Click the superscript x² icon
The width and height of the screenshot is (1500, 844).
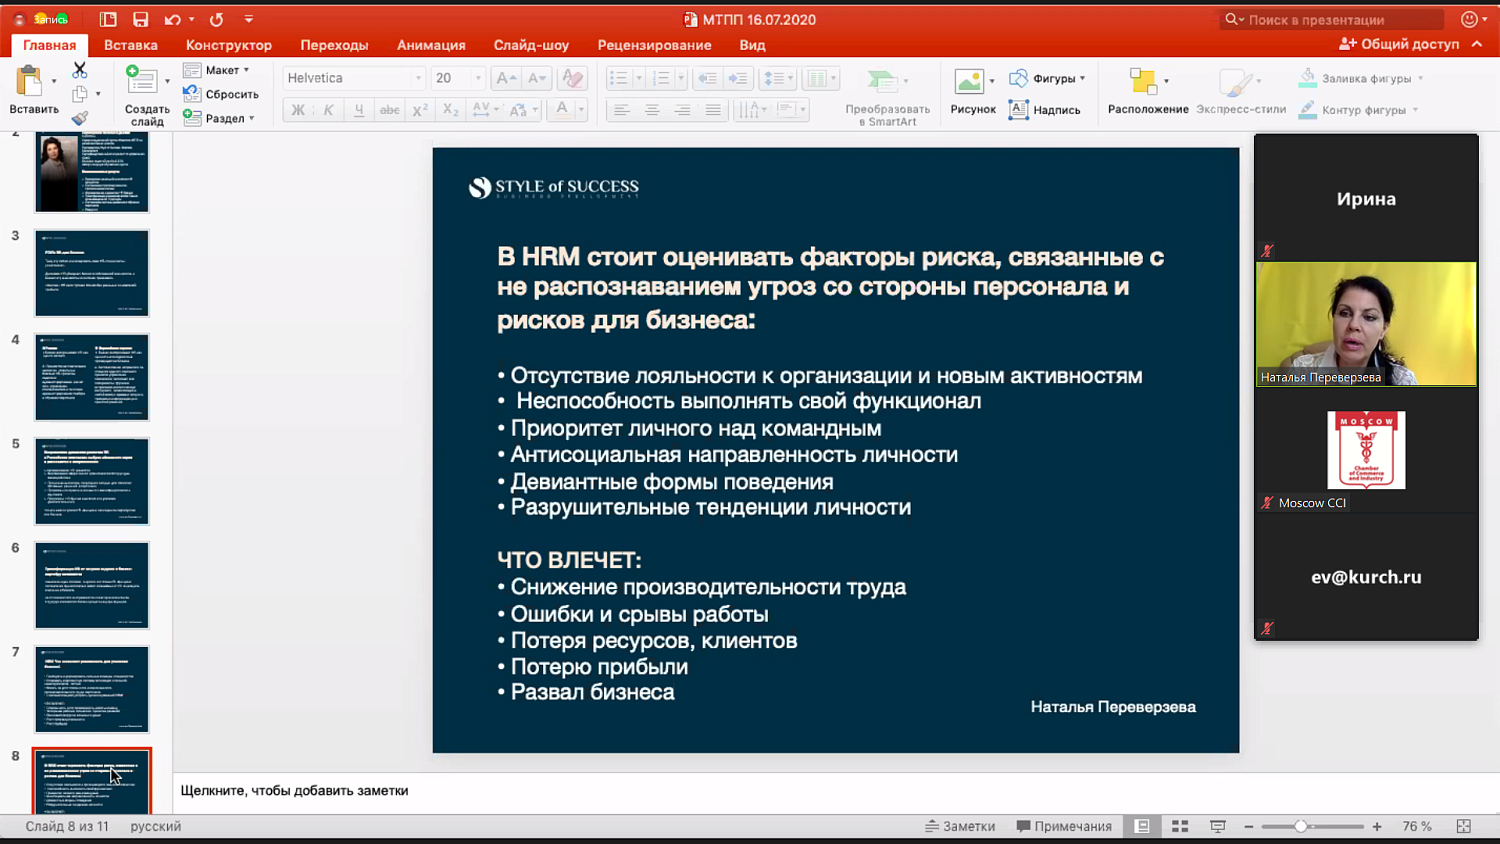(420, 110)
